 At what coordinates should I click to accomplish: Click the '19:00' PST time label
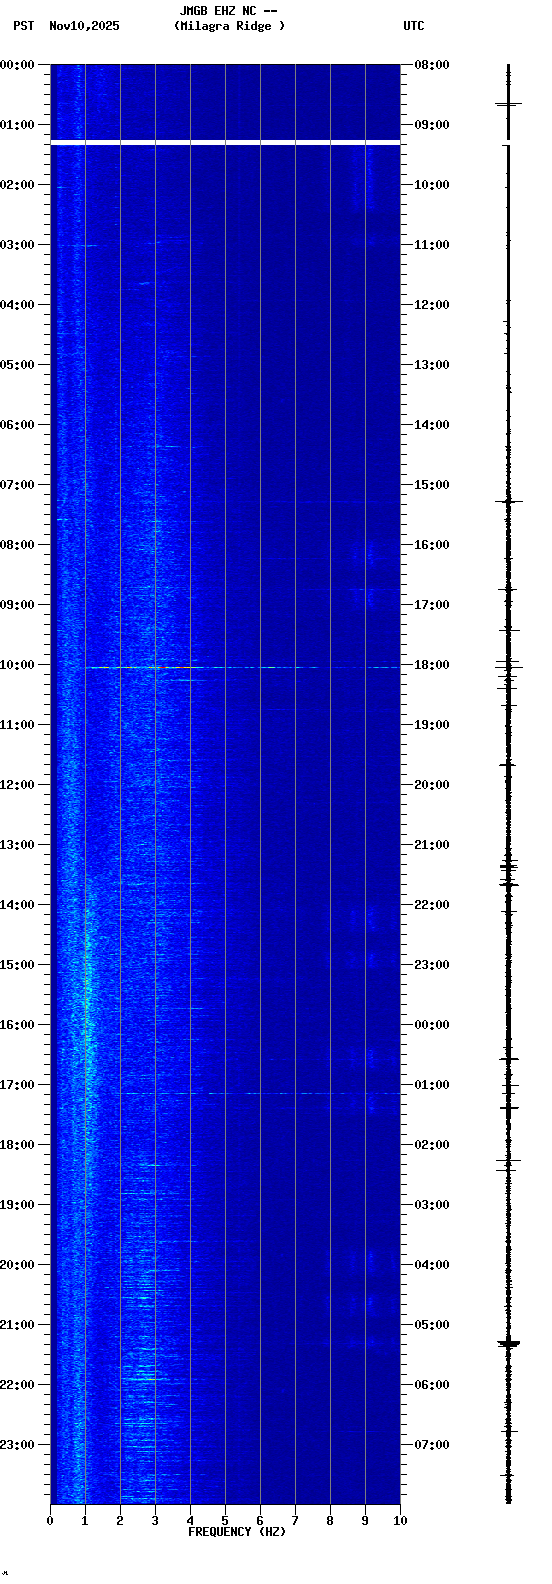(18, 1205)
